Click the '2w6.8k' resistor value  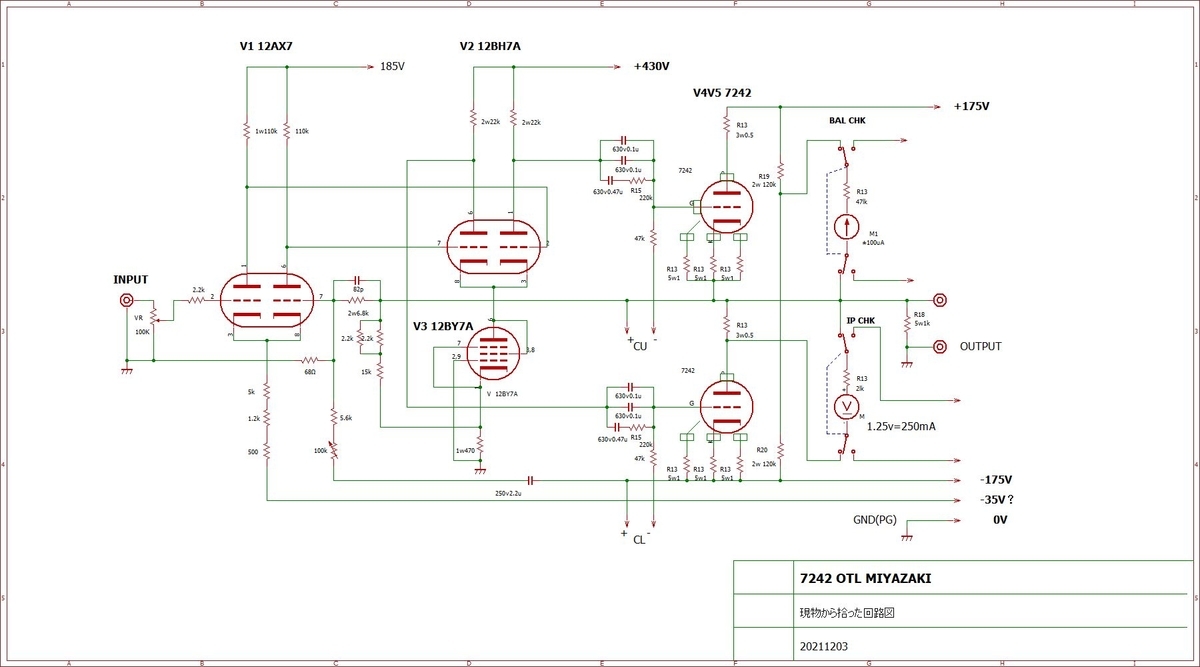pos(358,313)
